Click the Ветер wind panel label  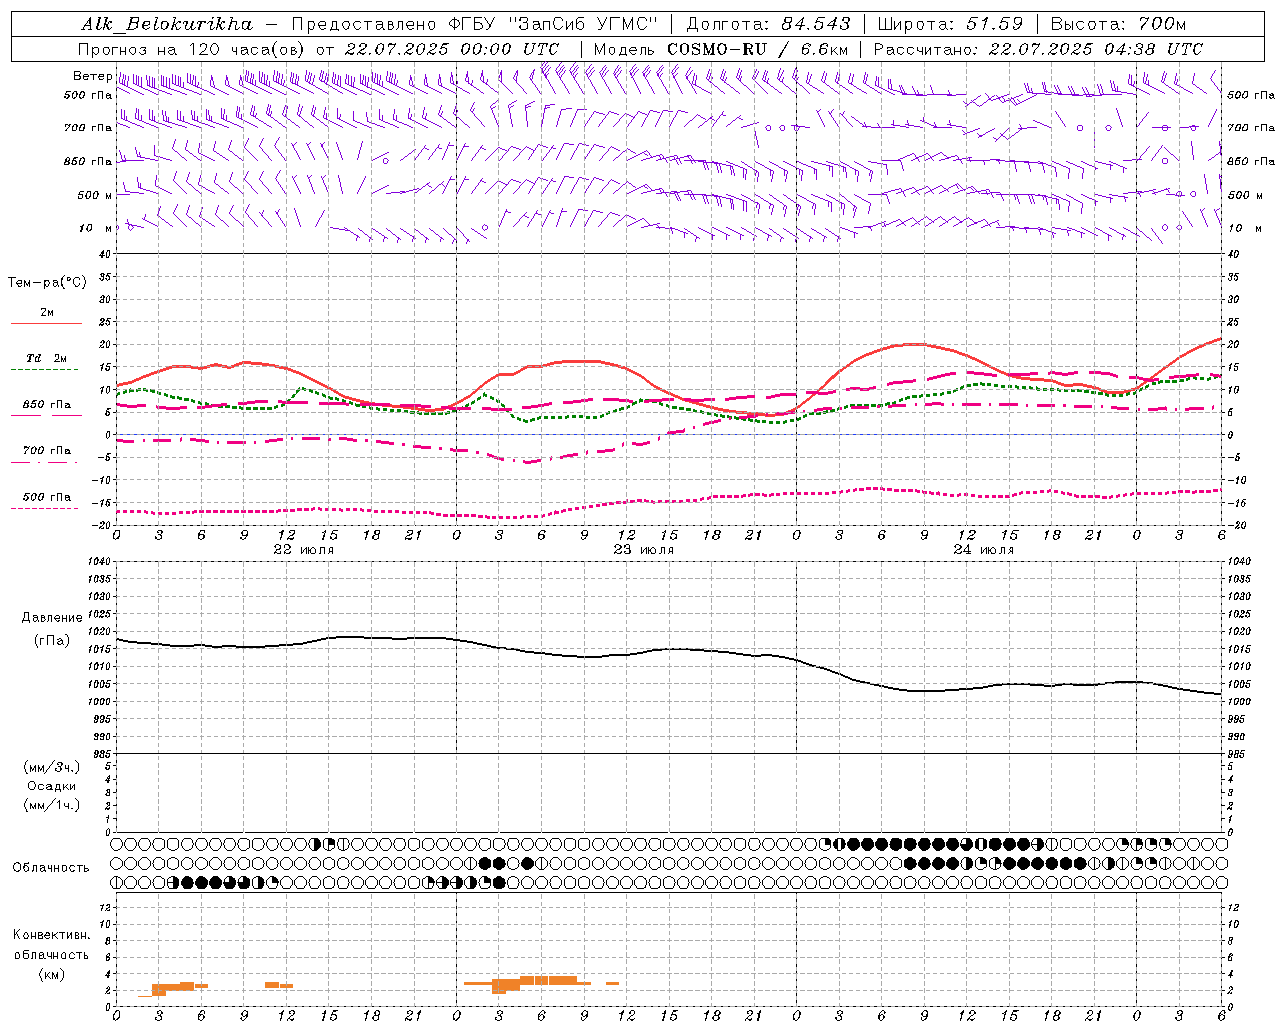pos(92,76)
